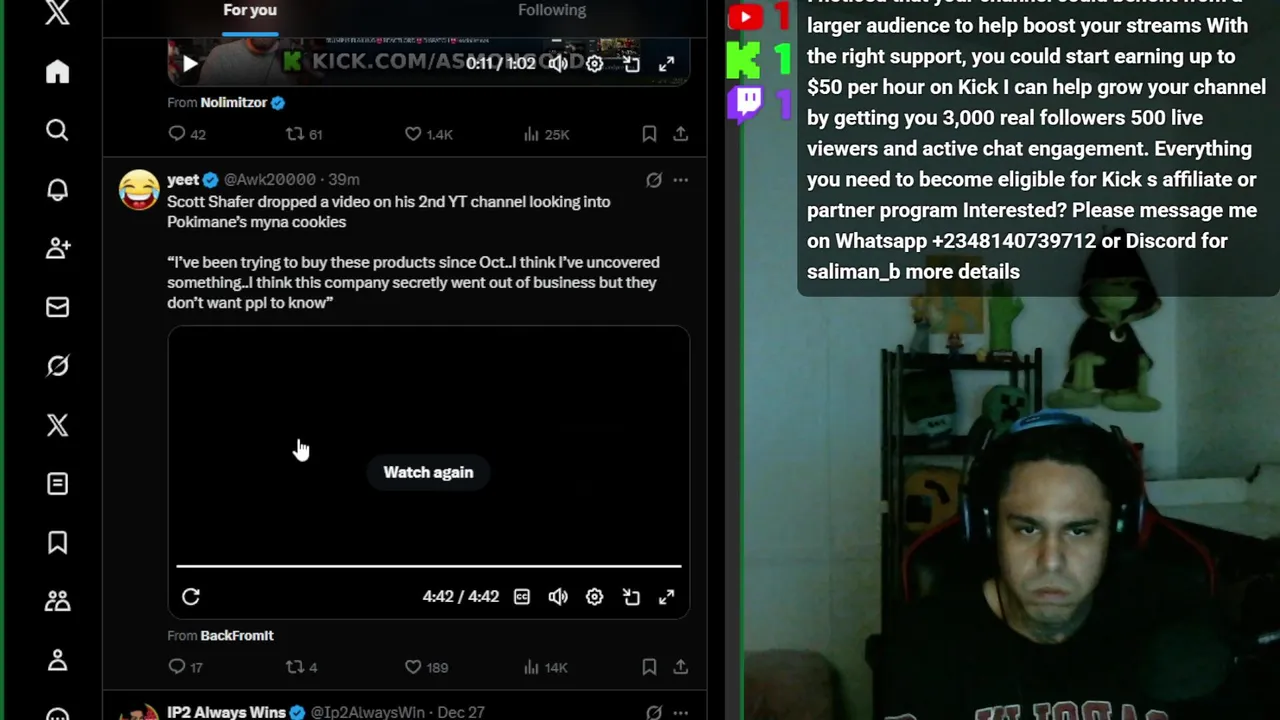Expand 4:42 video to fullscreen

pos(667,597)
